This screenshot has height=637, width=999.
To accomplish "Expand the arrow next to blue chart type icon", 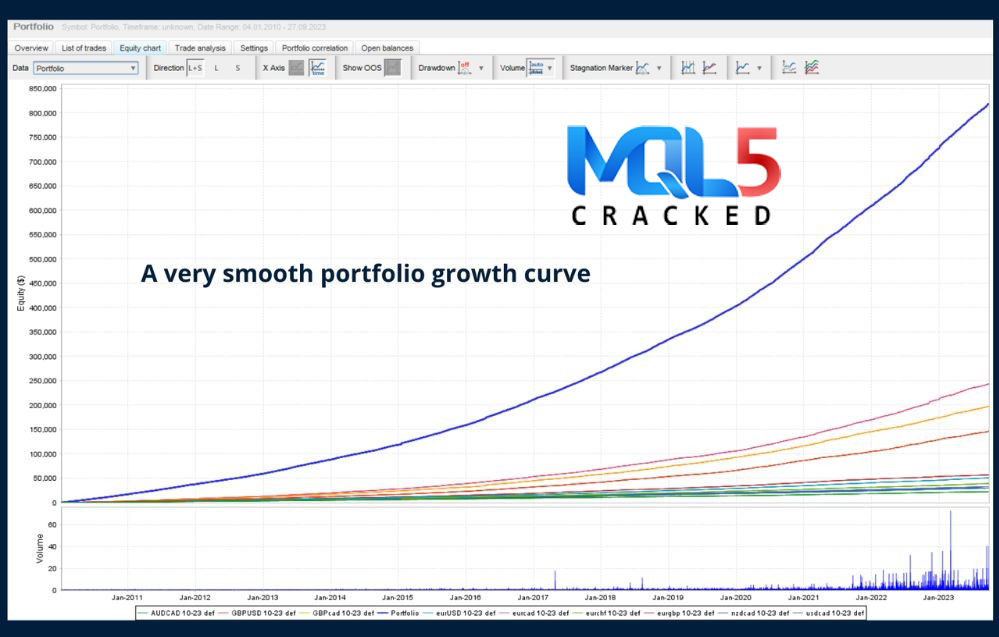I will coord(759,68).
